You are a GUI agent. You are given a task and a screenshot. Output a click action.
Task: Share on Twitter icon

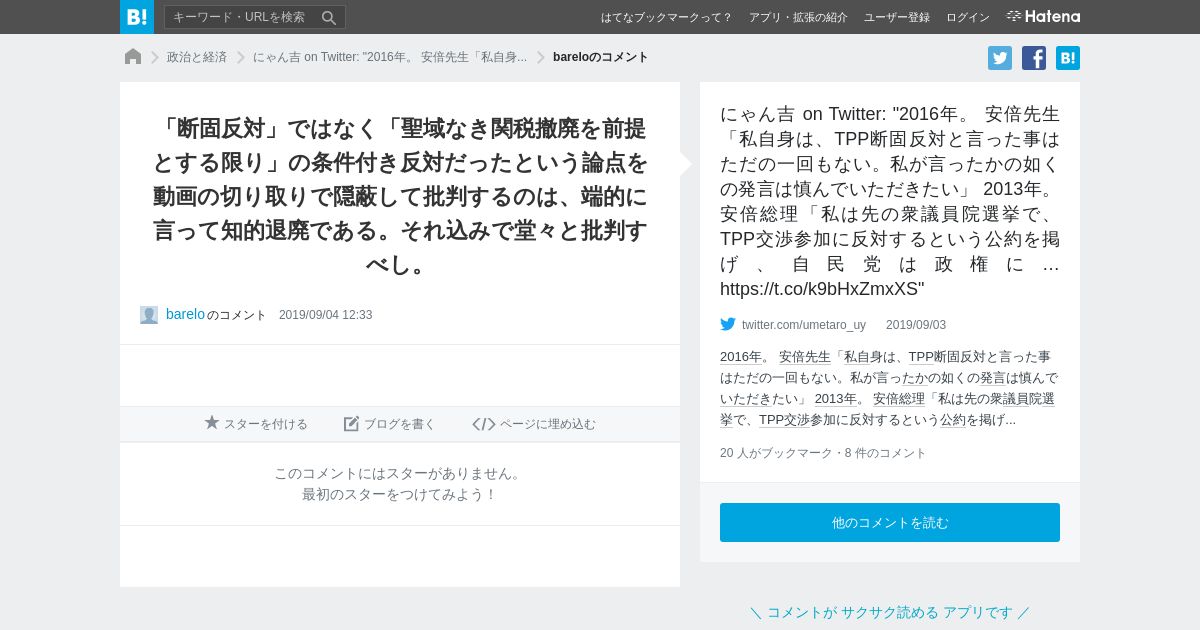[x=1000, y=58]
